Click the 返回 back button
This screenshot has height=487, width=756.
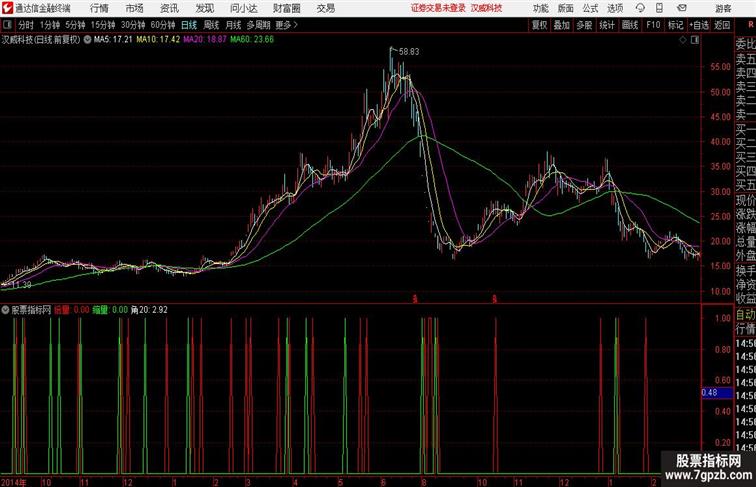[722, 25]
